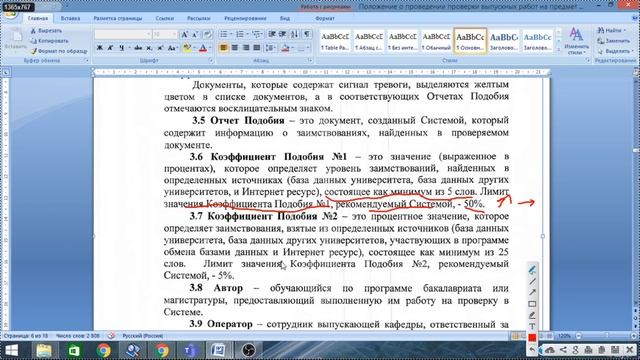Save the captured screenshot

pos(615,350)
